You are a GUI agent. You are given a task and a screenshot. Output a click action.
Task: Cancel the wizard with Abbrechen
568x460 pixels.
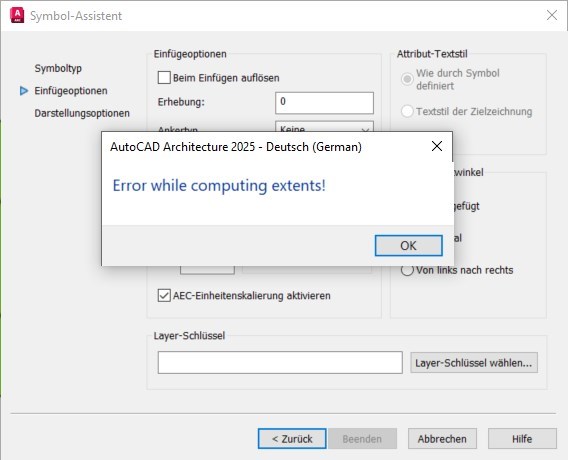coord(442,439)
